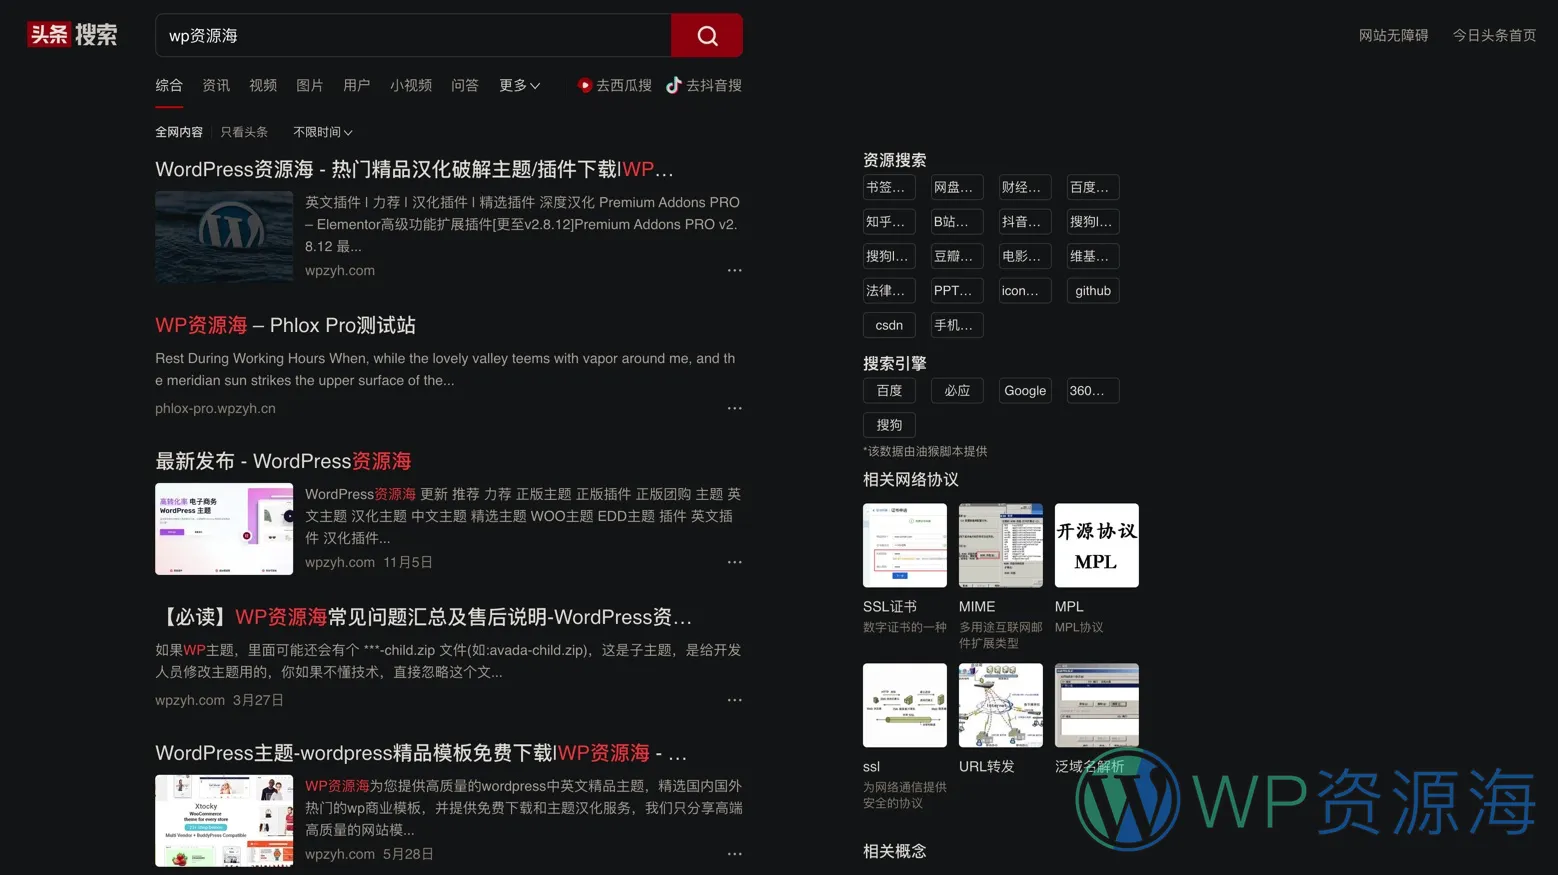The height and width of the screenshot is (875, 1558).
Task: Switch to the 小视频 tab
Action: click(x=411, y=86)
